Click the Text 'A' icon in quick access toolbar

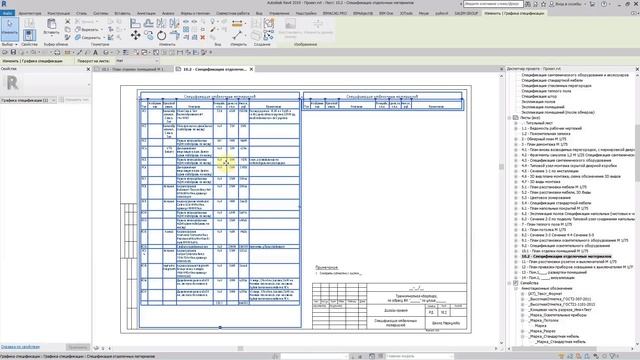(96, 52)
